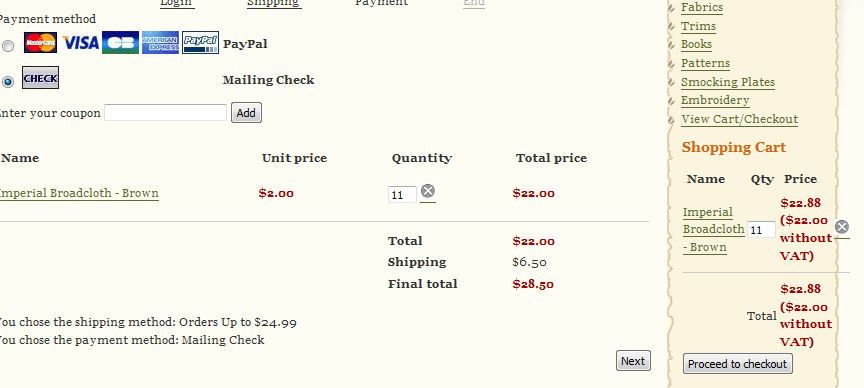Click the MasterCard payment icon
864x388 pixels.
pos(40,42)
